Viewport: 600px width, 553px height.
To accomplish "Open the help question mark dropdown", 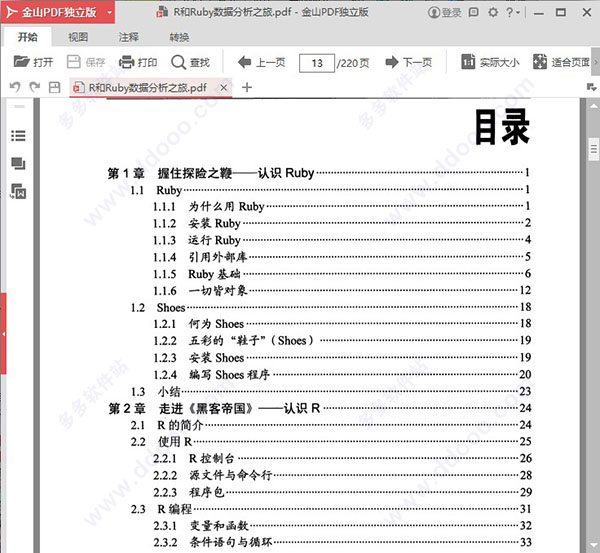I will 512,12.
